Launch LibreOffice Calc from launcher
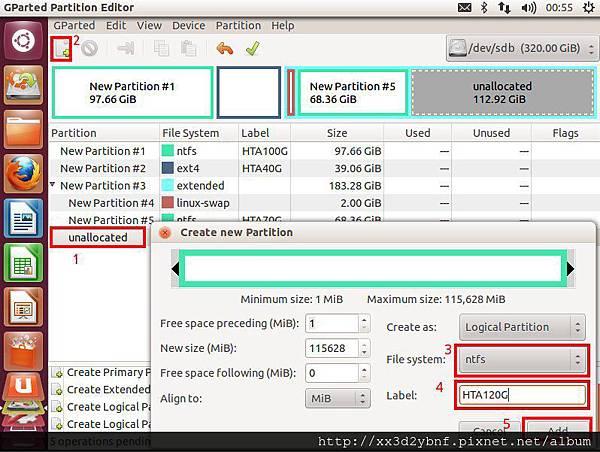Image resolution: width=600 pixels, height=452 pixels. pos(23,263)
